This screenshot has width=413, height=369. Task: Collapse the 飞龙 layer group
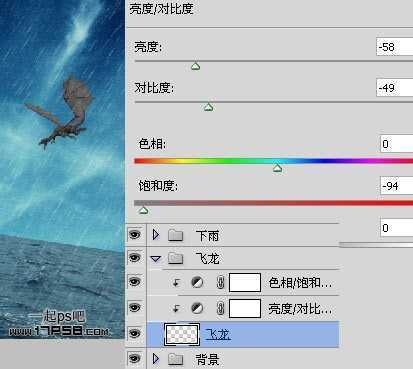click(156, 258)
